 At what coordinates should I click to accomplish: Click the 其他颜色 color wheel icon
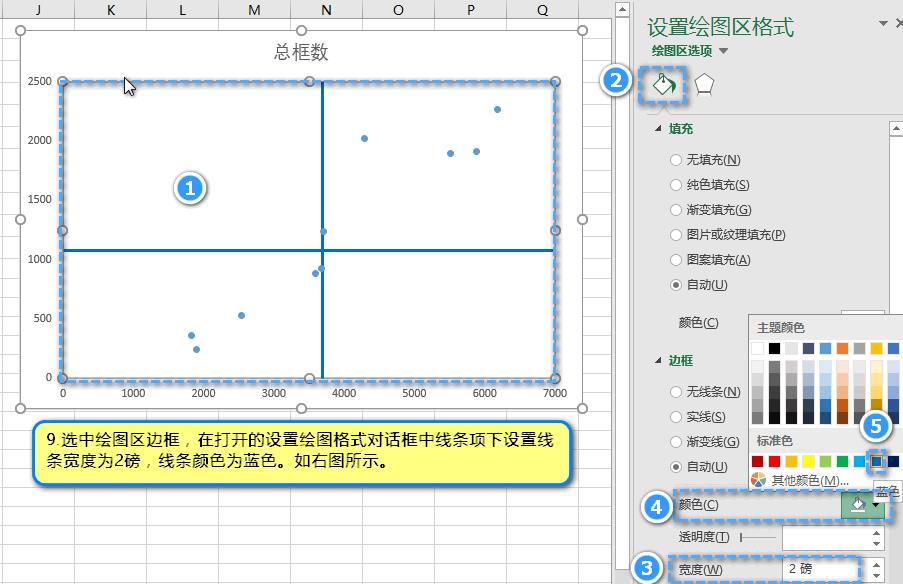click(759, 481)
